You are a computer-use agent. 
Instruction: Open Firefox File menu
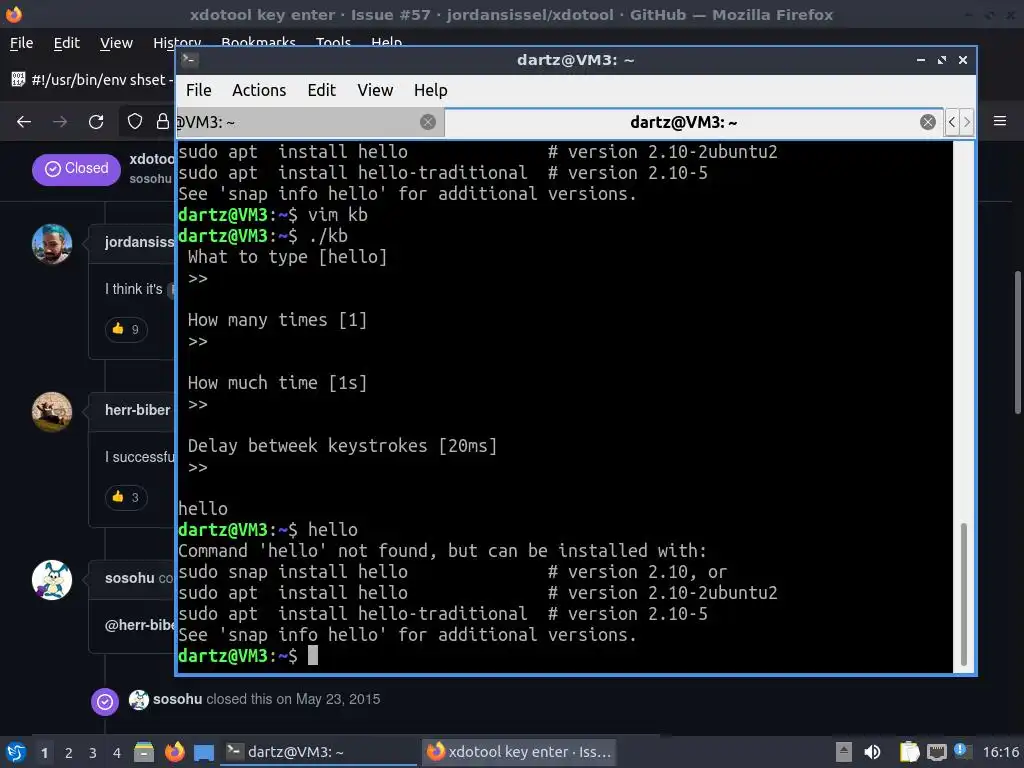[x=22, y=43]
